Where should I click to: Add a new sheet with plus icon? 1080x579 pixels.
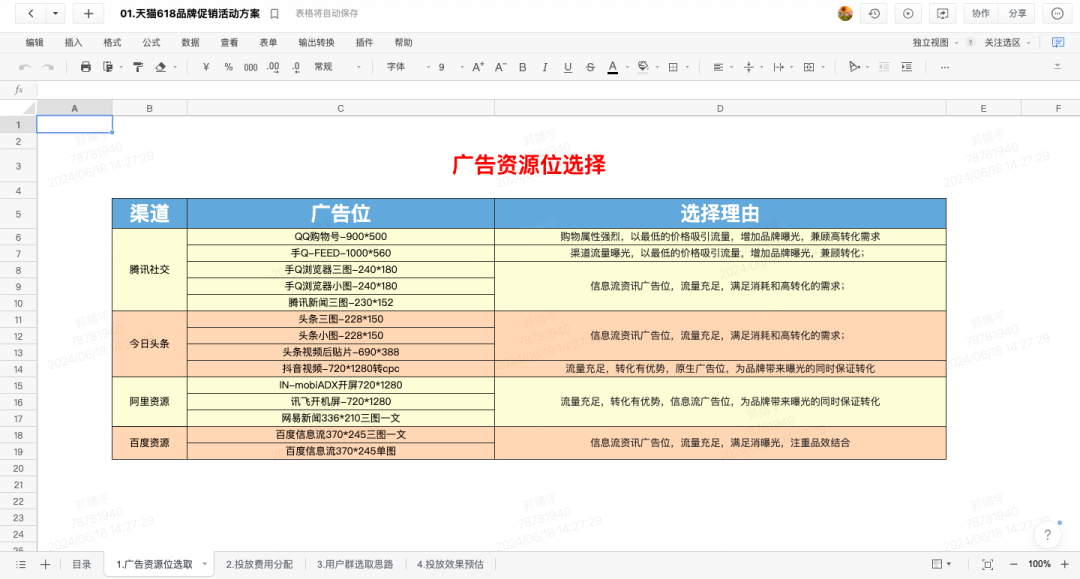pyautogui.click(x=45, y=564)
